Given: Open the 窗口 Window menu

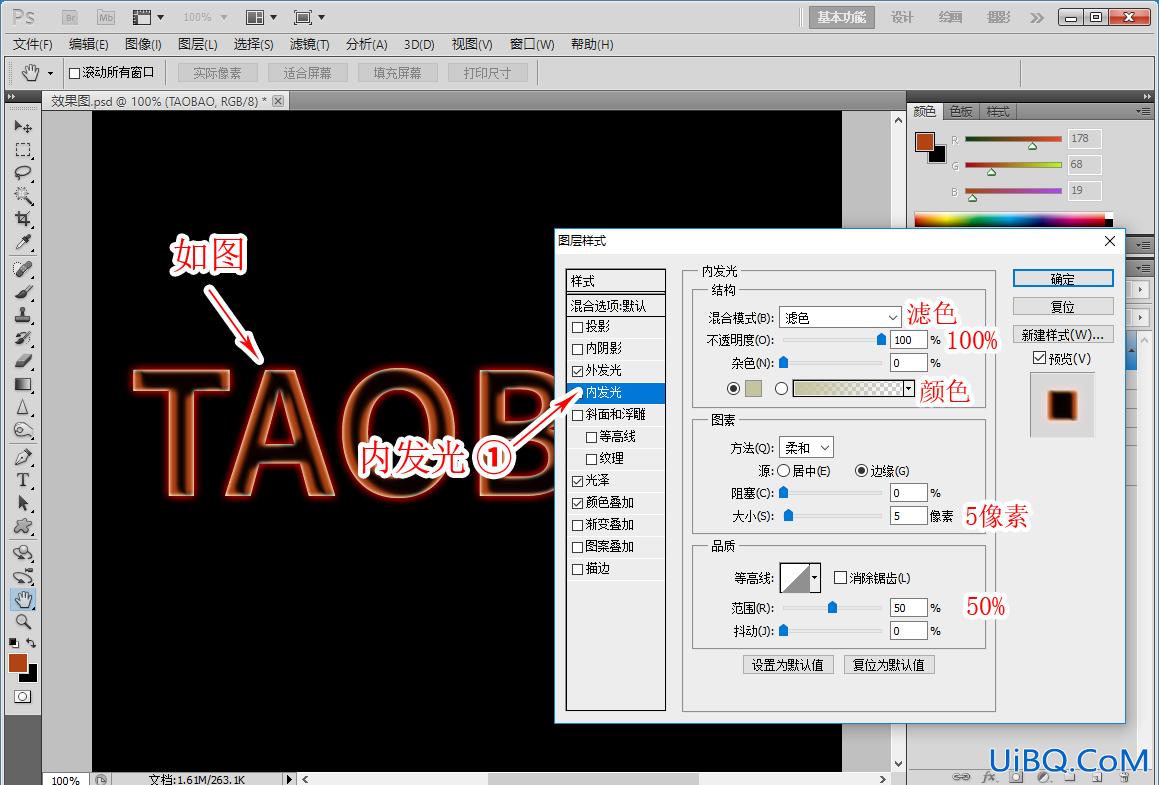Looking at the screenshot, I should click(x=532, y=44).
